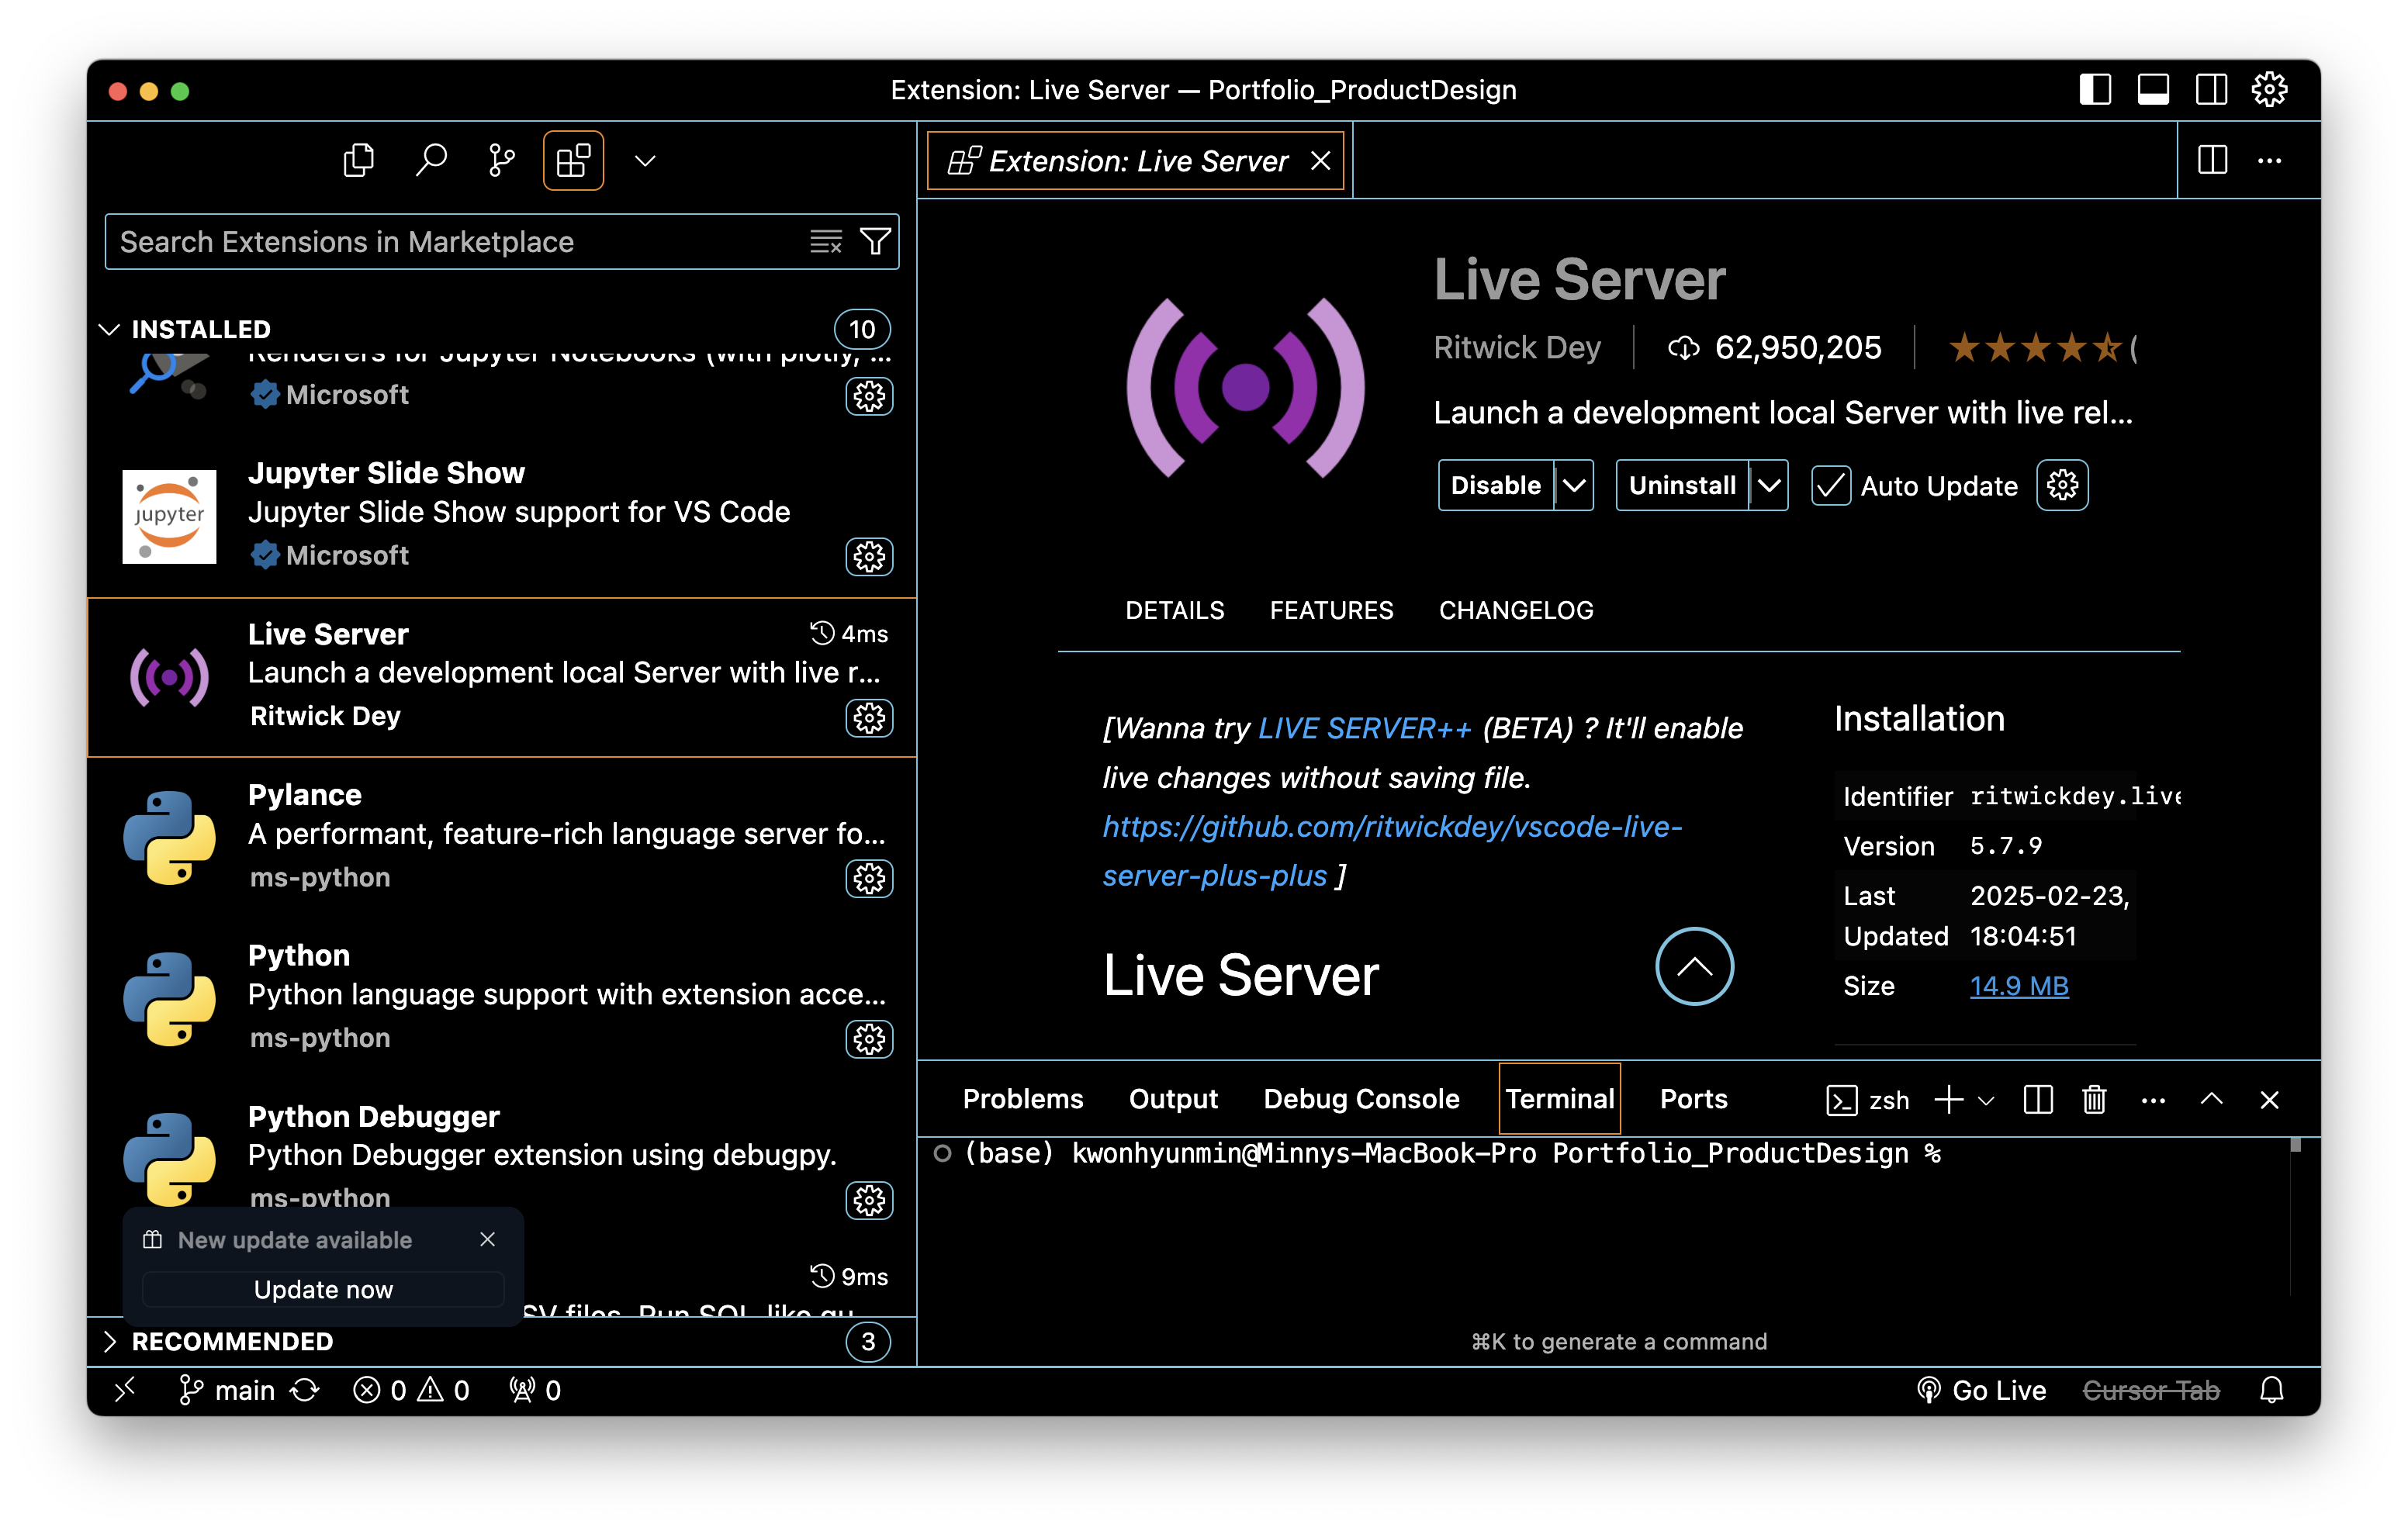Screen dimensions: 2408x1531
Task: Split the terminal pane
Action: 2038,1100
